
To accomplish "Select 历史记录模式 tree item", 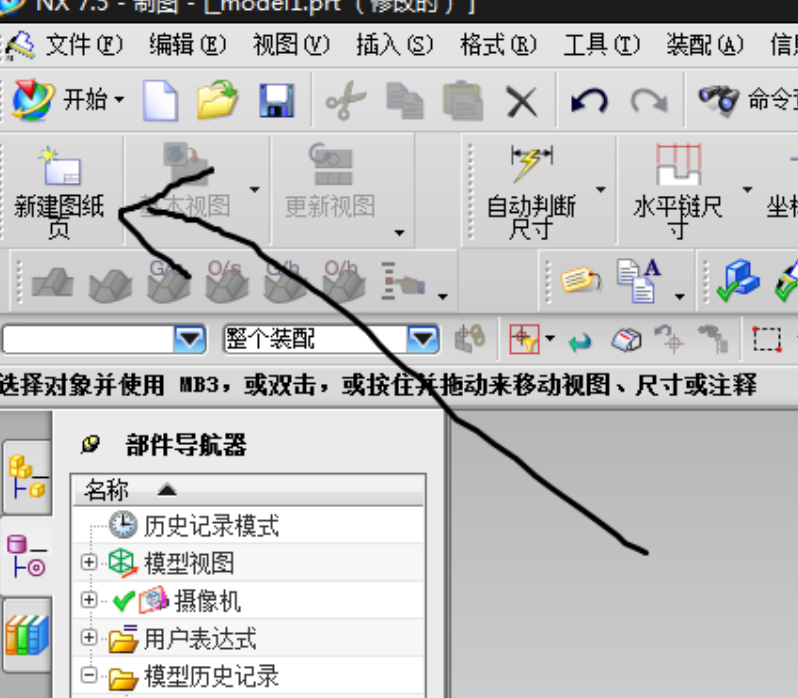I will [212, 526].
